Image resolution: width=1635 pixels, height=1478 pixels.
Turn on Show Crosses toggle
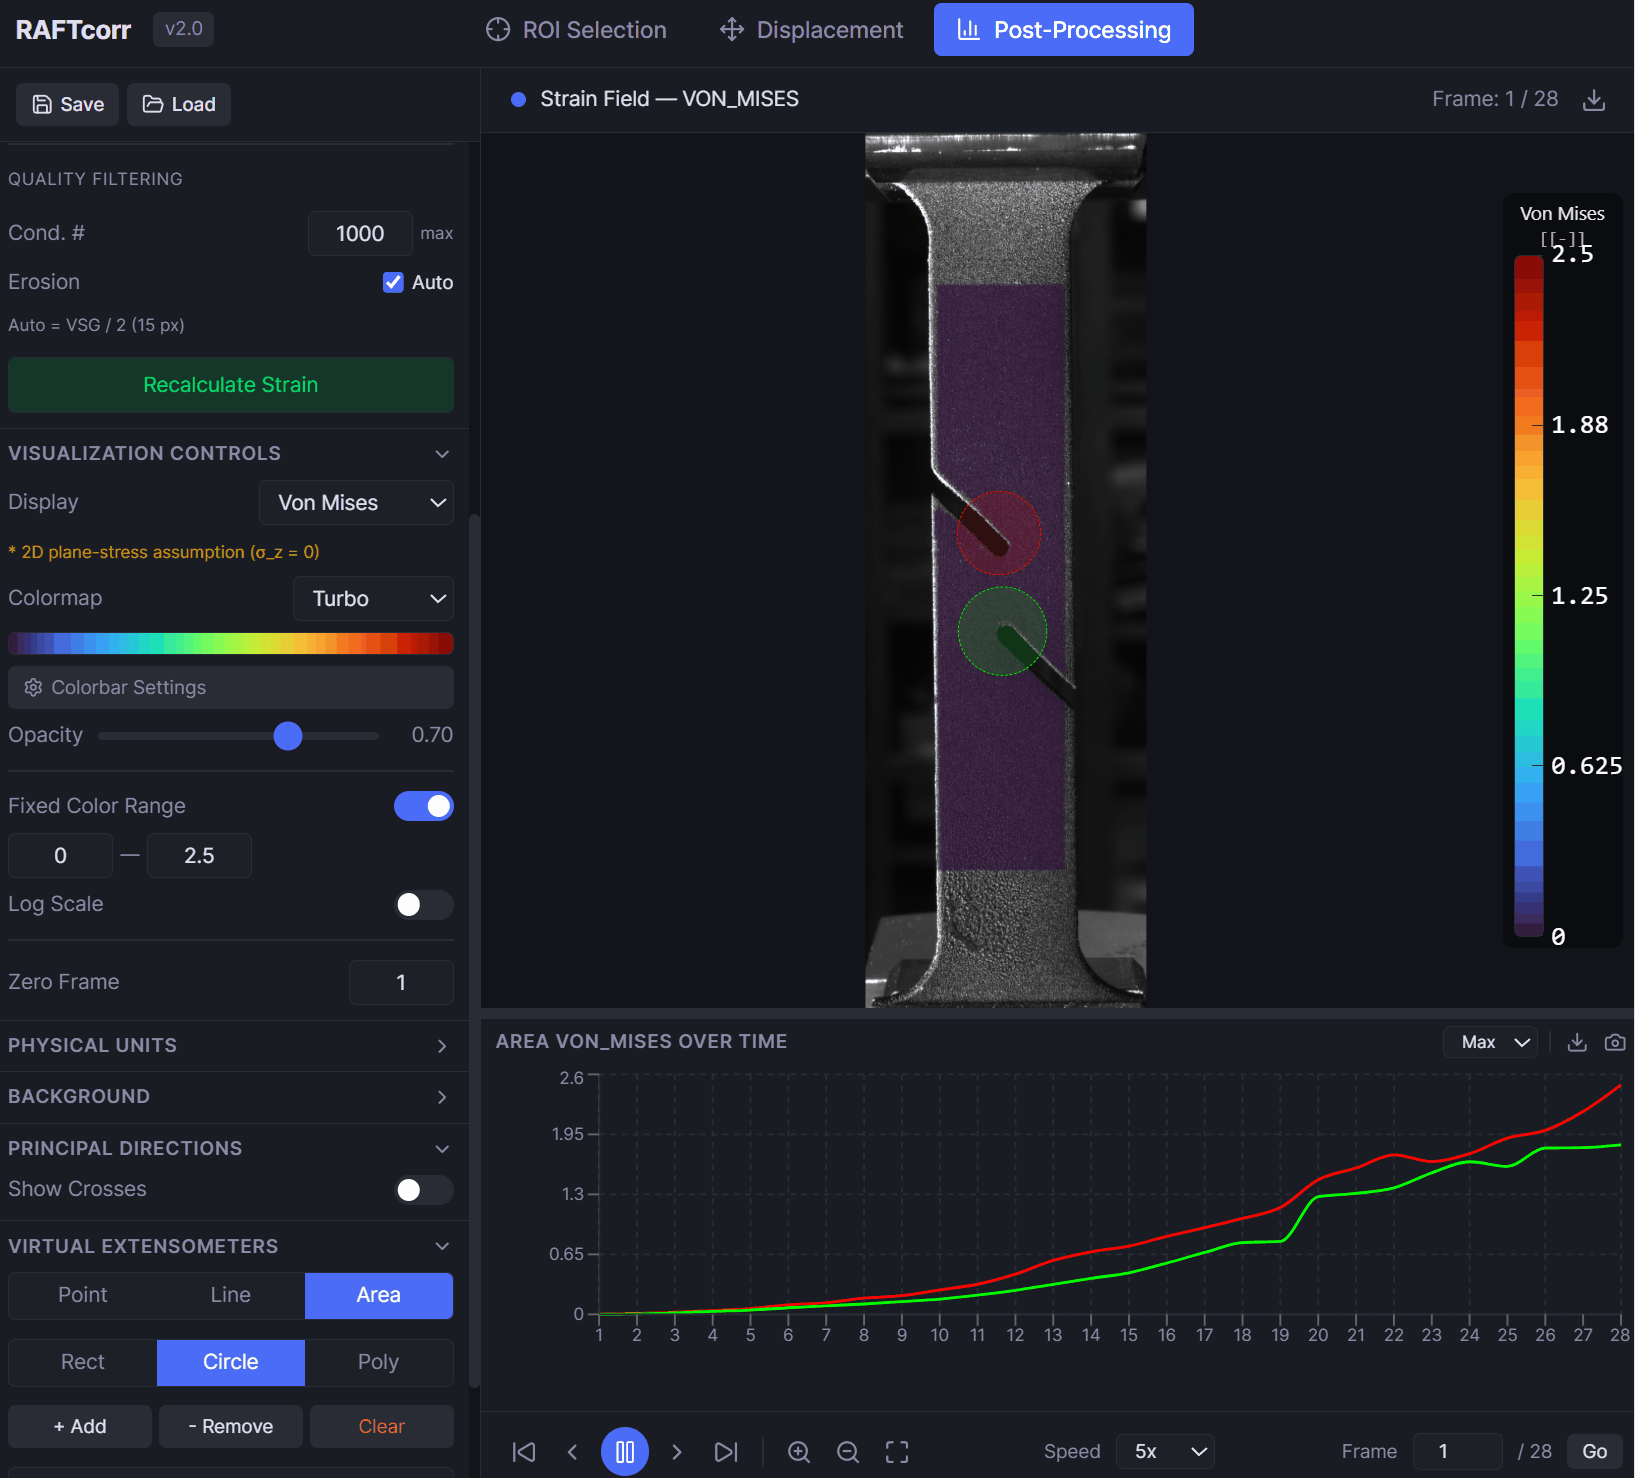tap(424, 1190)
